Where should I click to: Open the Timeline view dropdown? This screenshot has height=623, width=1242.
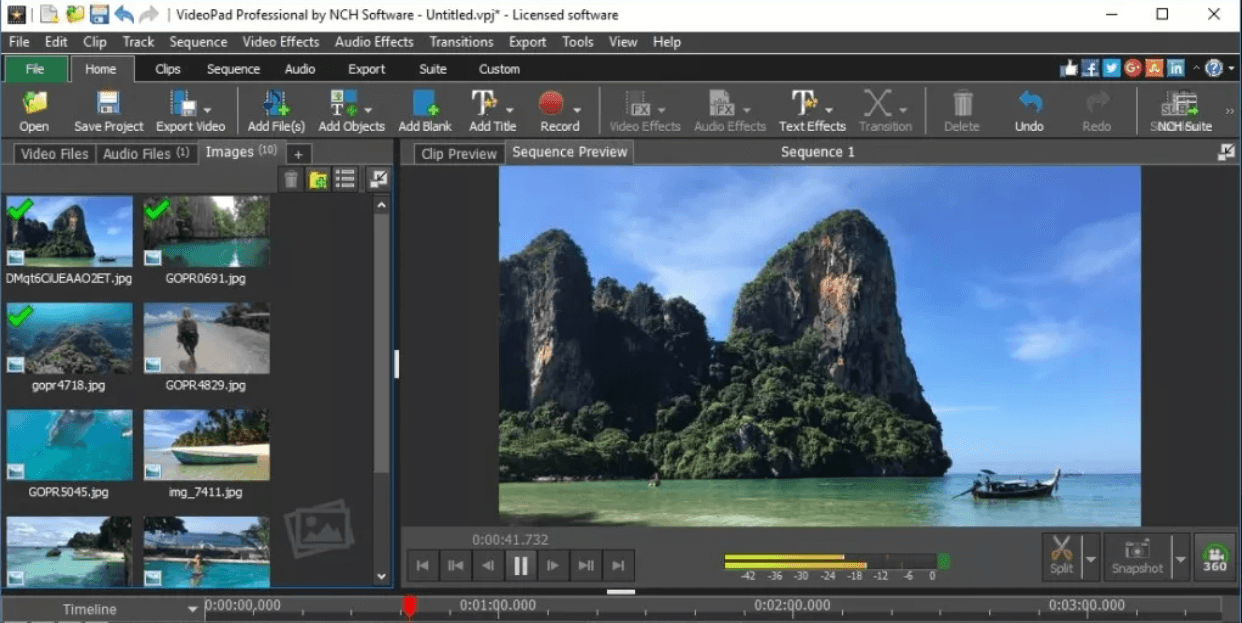192,606
